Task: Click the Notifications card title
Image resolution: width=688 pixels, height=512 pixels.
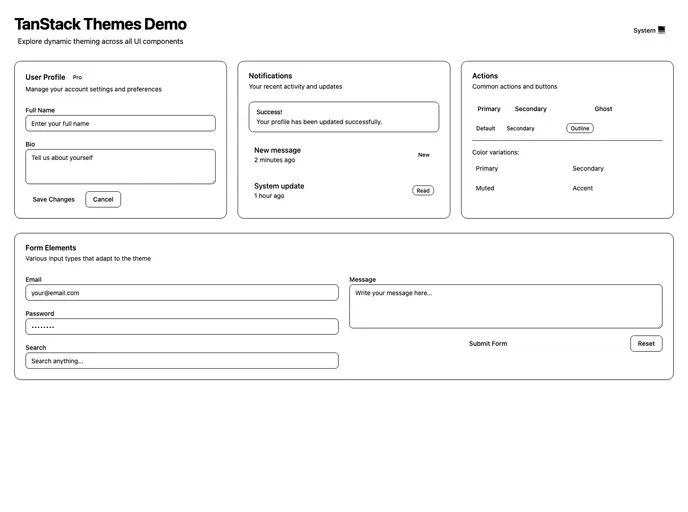Action: pos(270,76)
